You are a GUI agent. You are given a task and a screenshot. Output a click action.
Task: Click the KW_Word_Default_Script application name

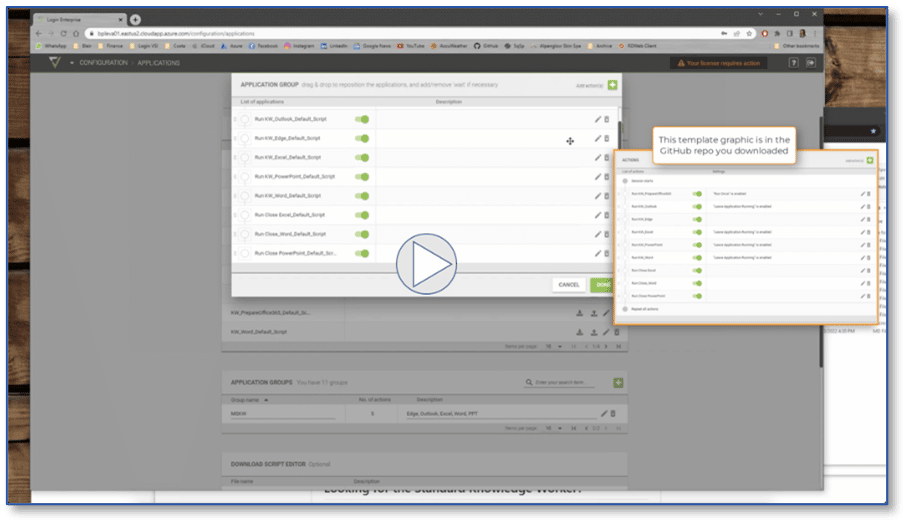[x=259, y=332]
